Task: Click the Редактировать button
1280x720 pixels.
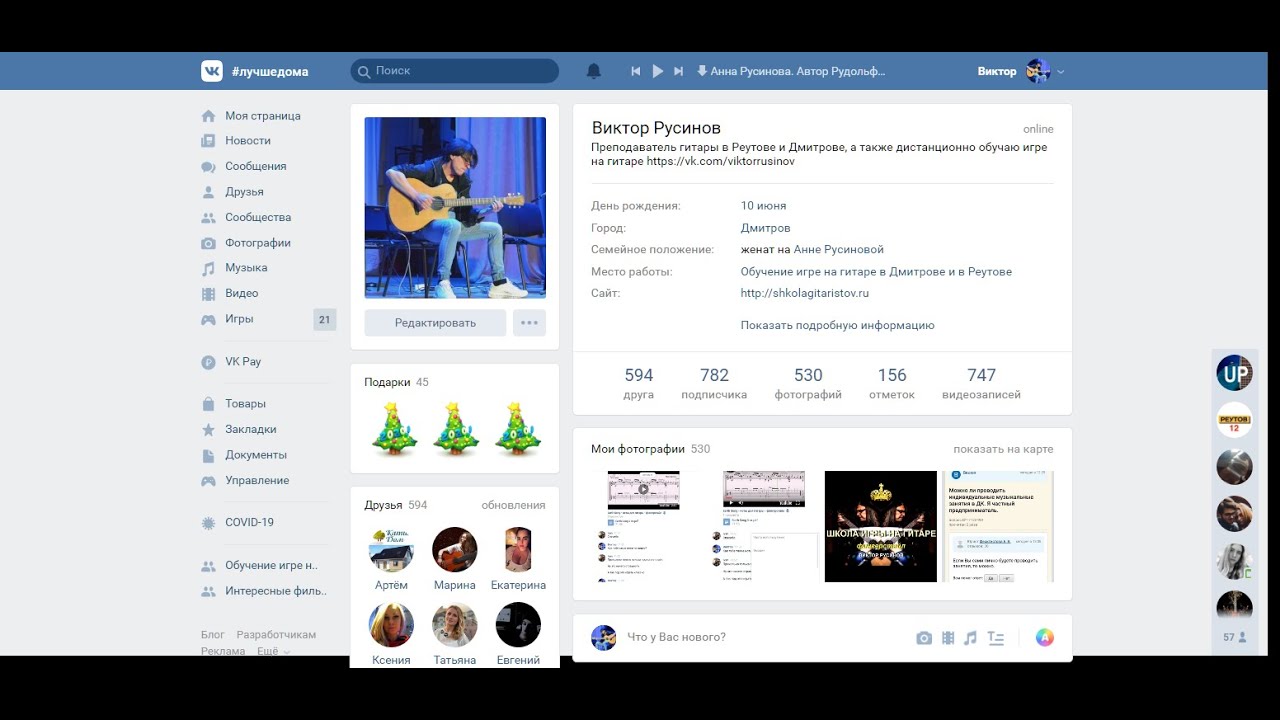Action: click(435, 323)
